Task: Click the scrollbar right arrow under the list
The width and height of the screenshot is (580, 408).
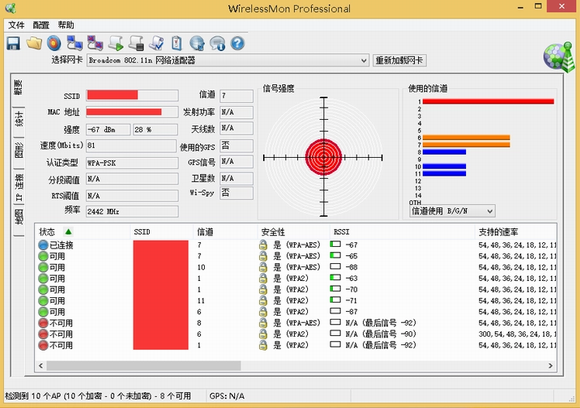Action: 550,365
